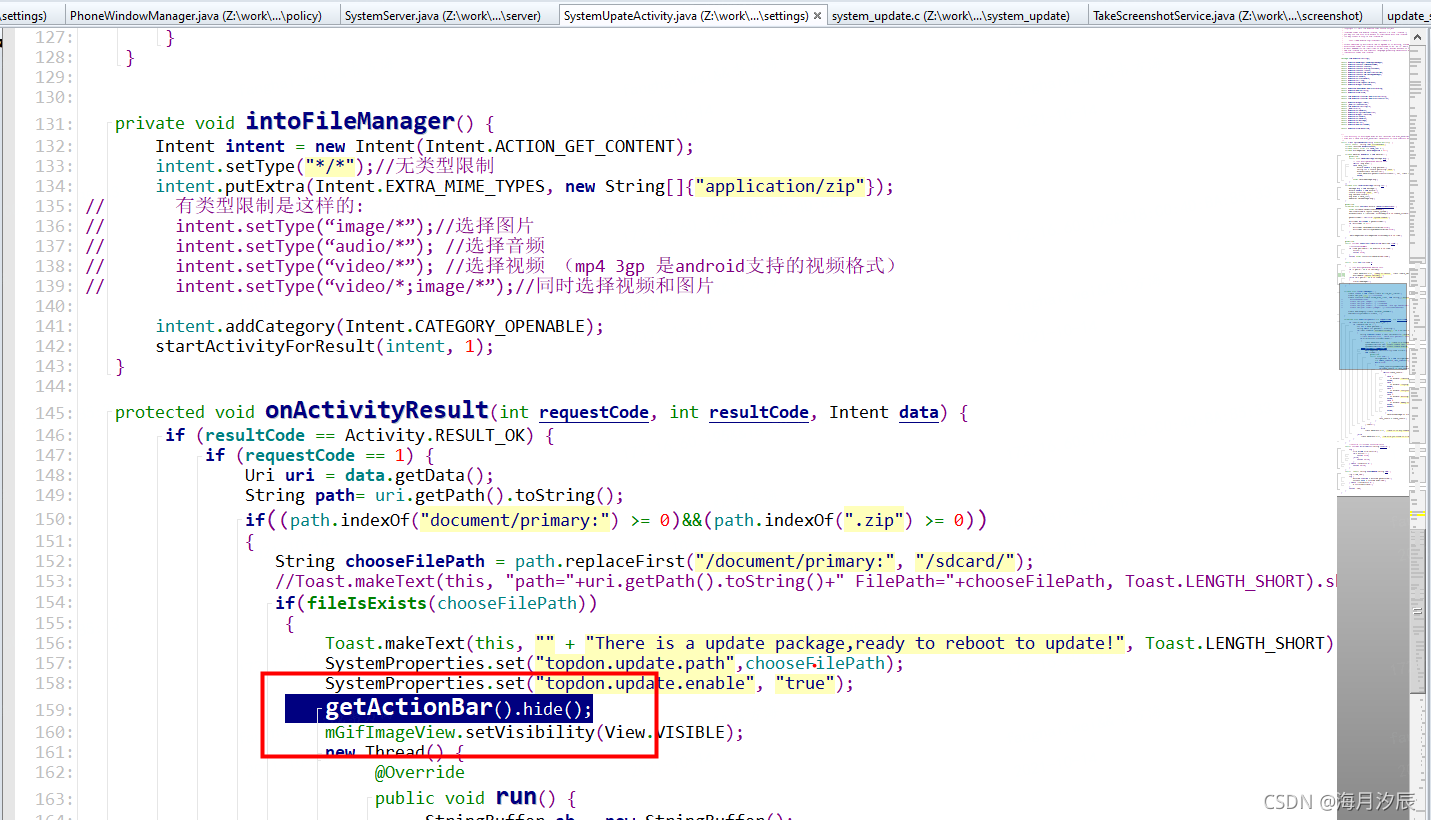Viewport: 1431px width, 820px height.
Task: Switch to the PhoneWindowManager.java tab
Action: coord(194,16)
